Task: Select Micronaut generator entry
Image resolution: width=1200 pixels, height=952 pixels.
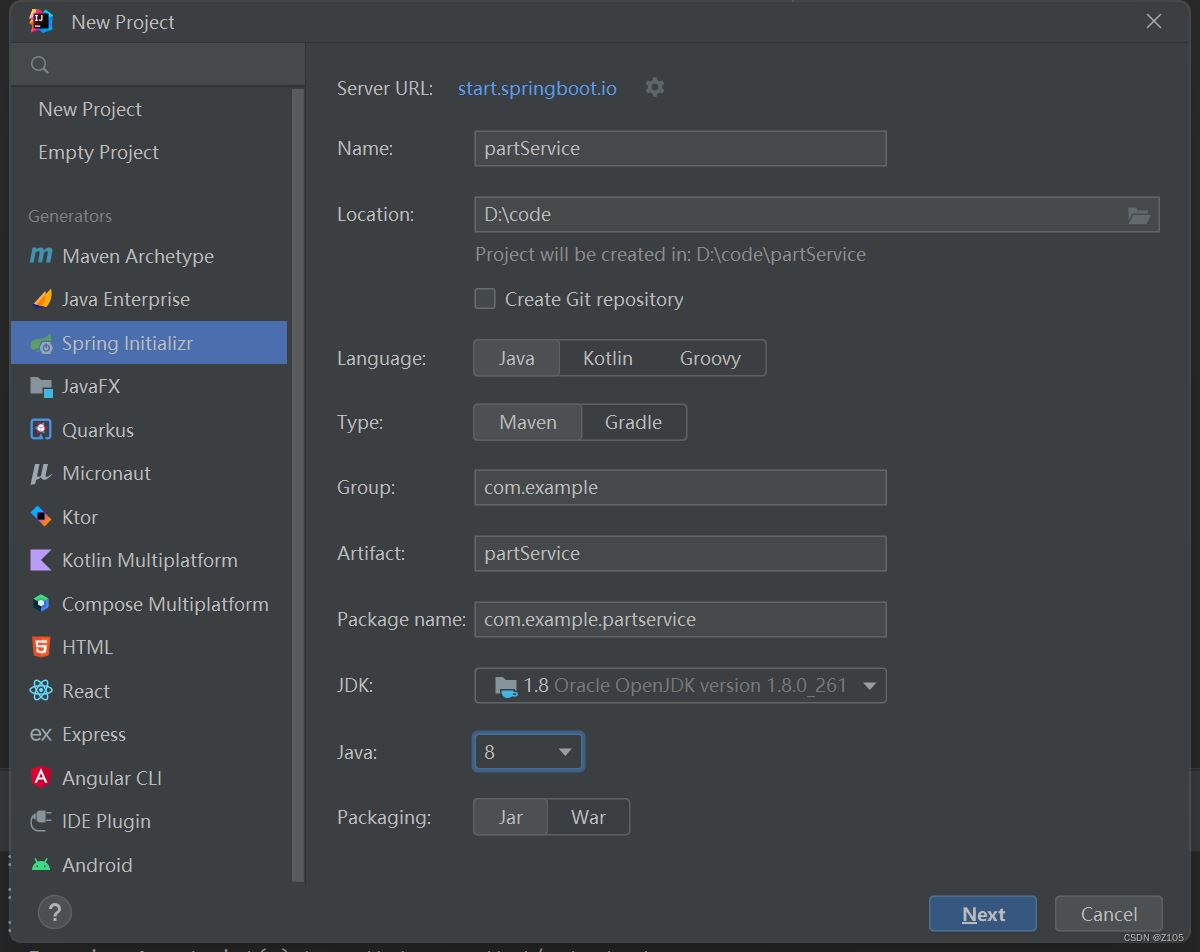Action: (x=149, y=473)
